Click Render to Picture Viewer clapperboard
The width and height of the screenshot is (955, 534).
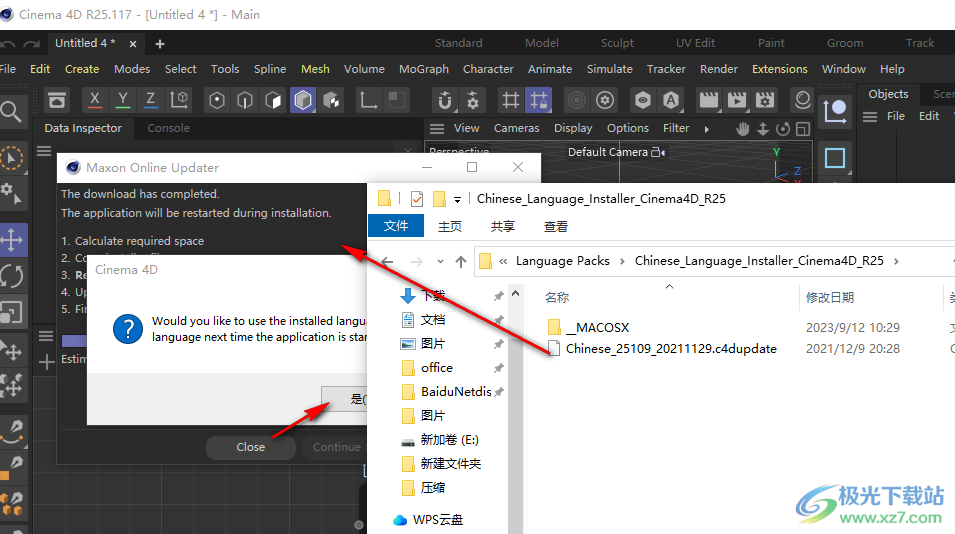click(x=708, y=100)
